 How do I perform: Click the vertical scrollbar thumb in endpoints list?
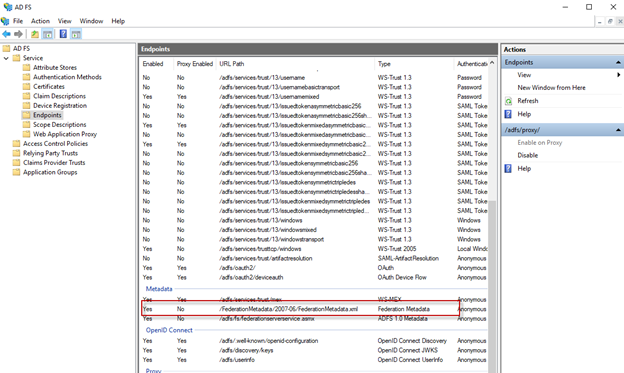click(x=492, y=287)
